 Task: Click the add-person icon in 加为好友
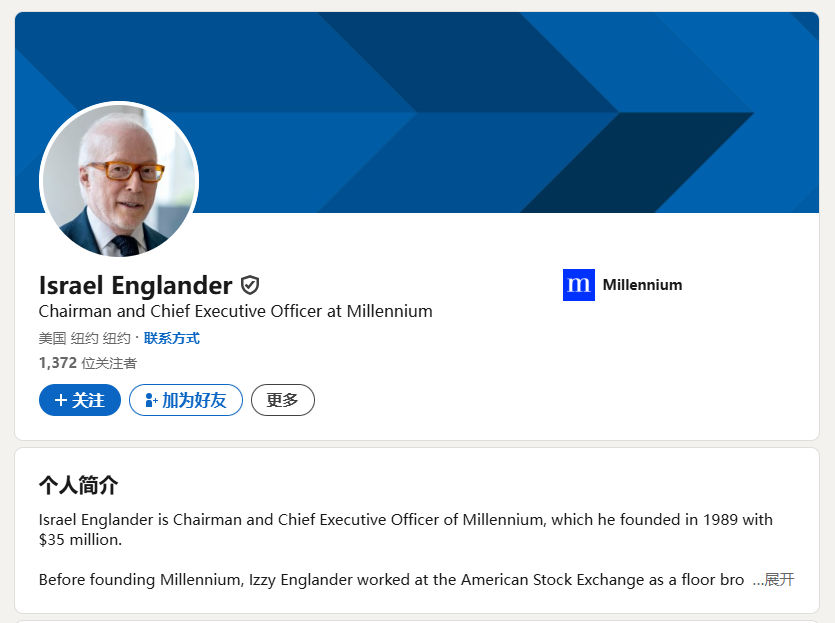click(151, 400)
